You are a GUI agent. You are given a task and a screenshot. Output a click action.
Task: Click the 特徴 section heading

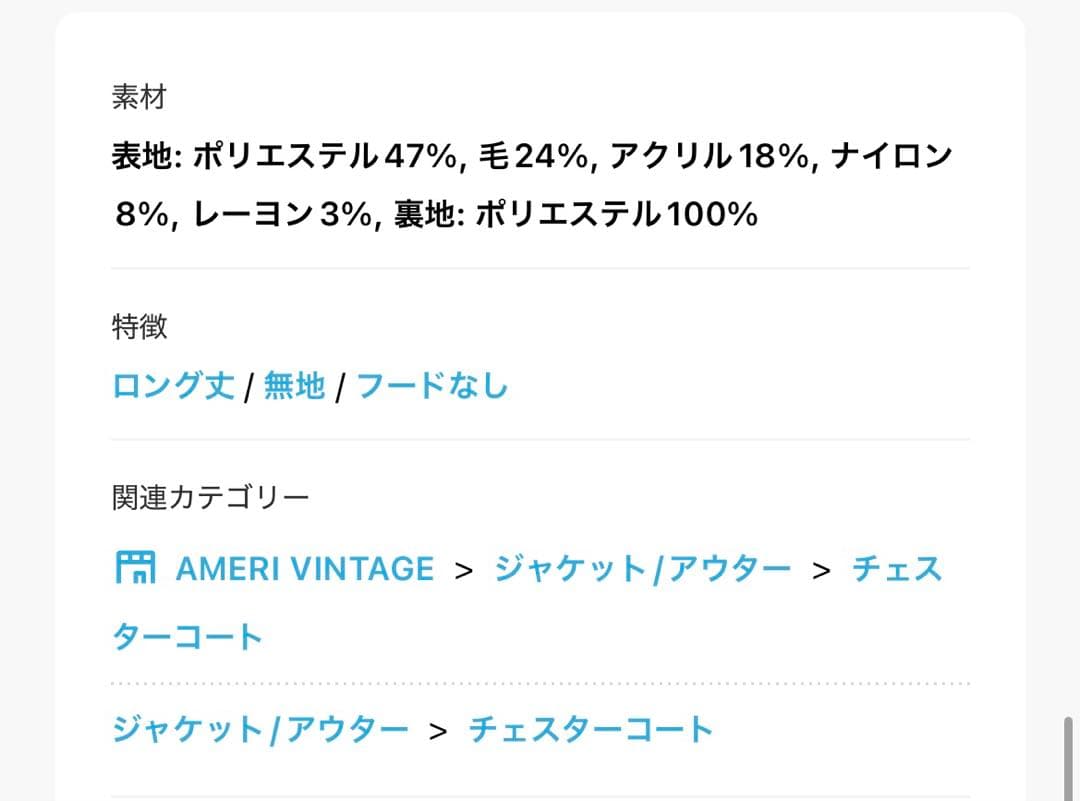(x=138, y=327)
